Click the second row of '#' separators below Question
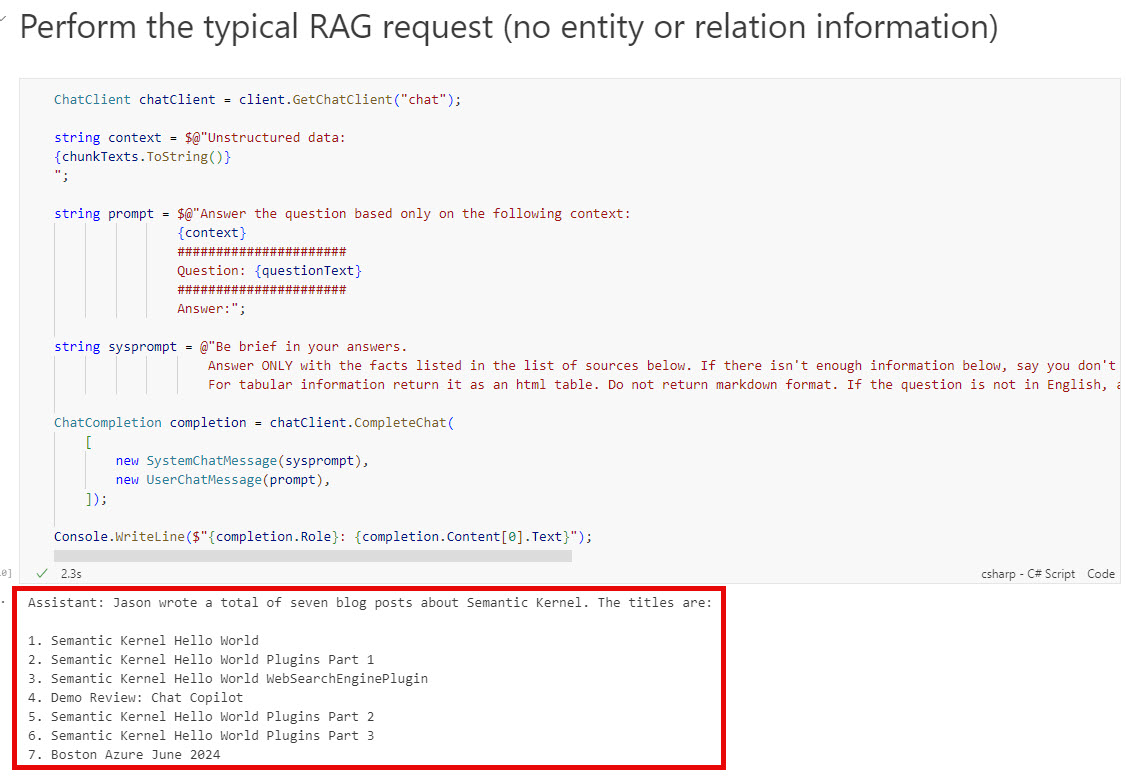The width and height of the screenshot is (1126, 776). click(x=261, y=290)
